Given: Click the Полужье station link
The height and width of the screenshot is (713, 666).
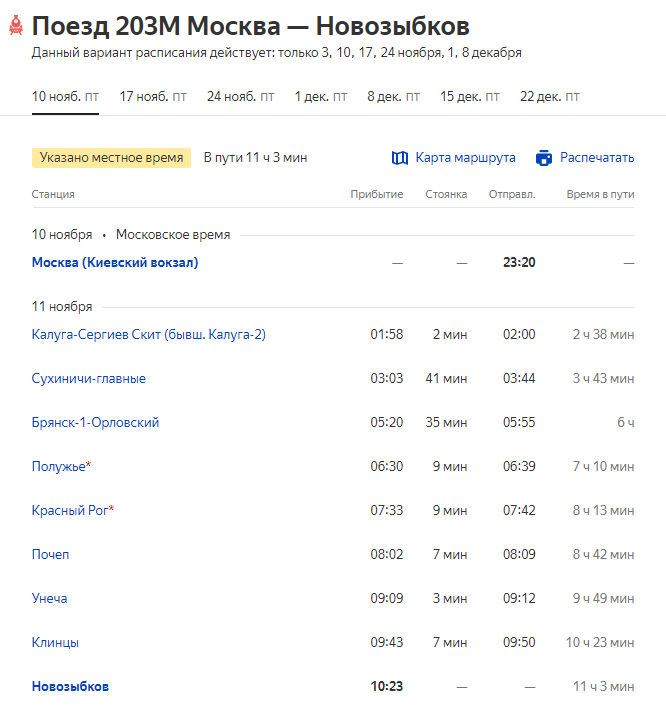Looking at the screenshot, I should coord(59,467).
